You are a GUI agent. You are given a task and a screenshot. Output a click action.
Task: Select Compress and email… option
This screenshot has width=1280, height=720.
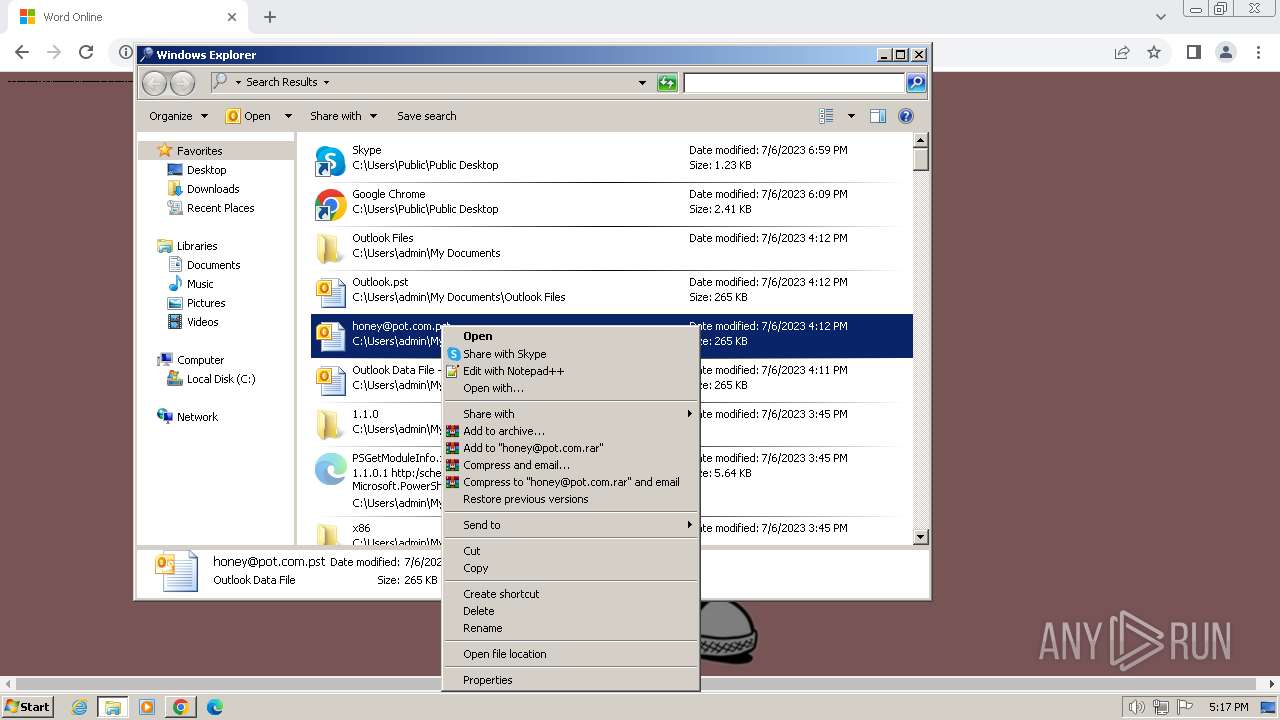click(571, 465)
